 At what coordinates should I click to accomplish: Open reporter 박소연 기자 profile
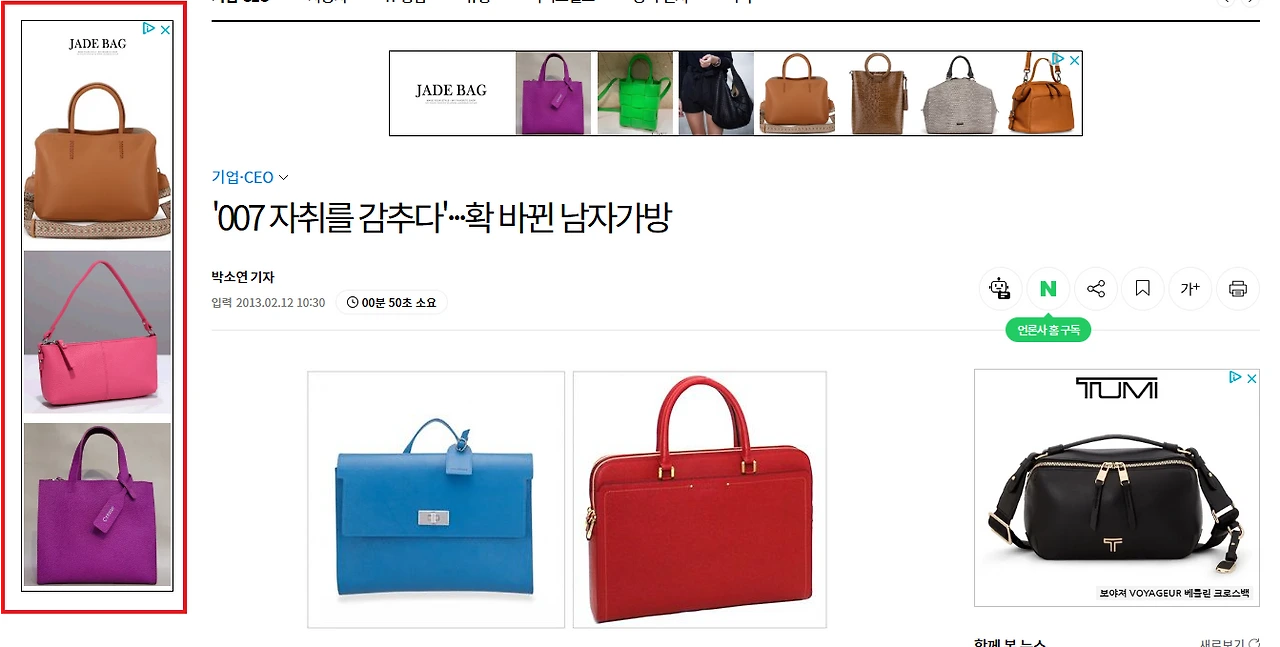243,277
